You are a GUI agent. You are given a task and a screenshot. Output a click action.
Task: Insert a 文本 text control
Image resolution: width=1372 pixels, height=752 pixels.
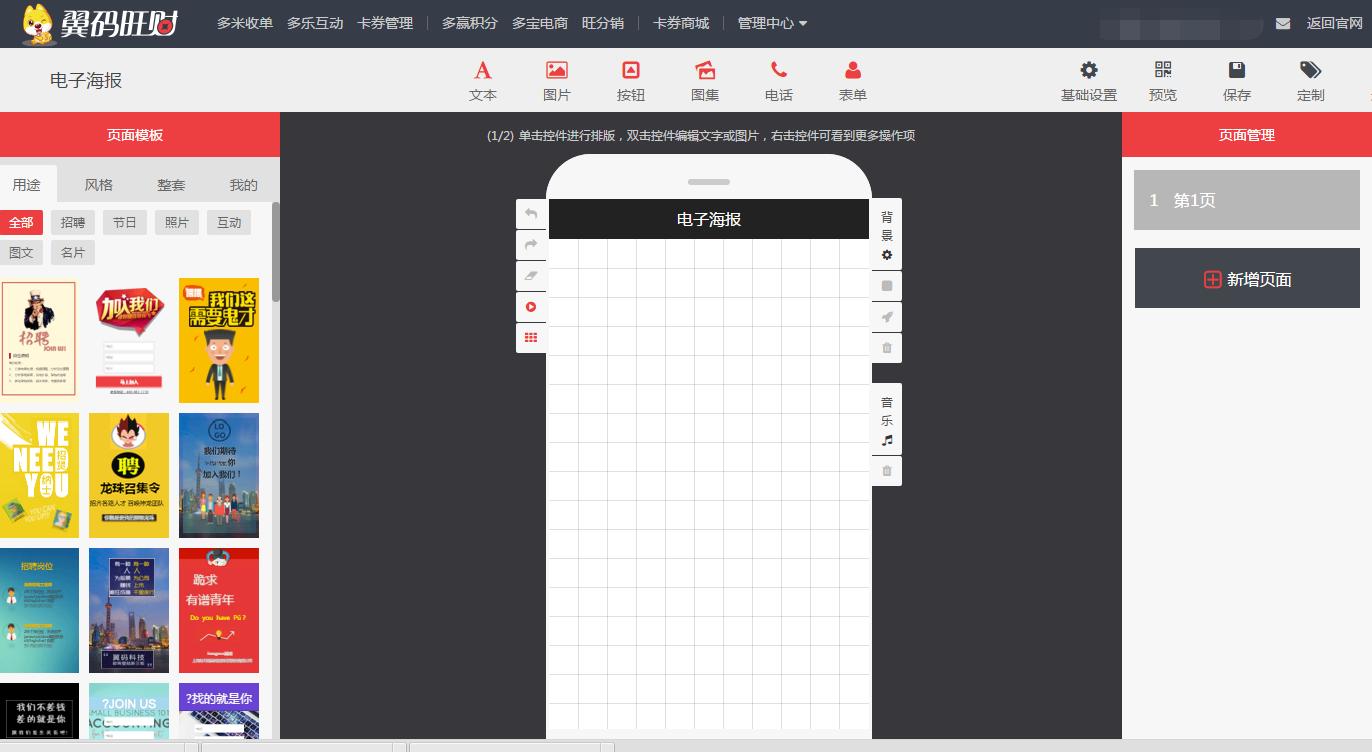[x=483, y=81]
